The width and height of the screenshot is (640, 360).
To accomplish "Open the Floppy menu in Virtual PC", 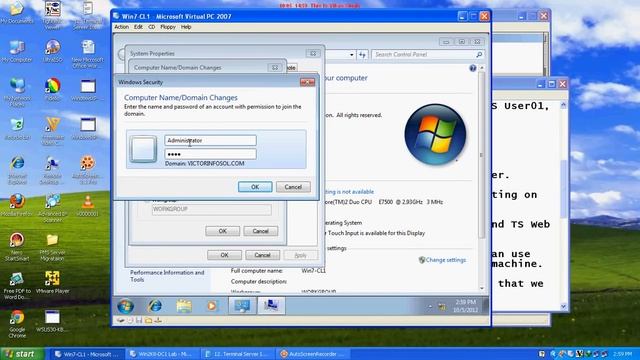I will point(168,27).
